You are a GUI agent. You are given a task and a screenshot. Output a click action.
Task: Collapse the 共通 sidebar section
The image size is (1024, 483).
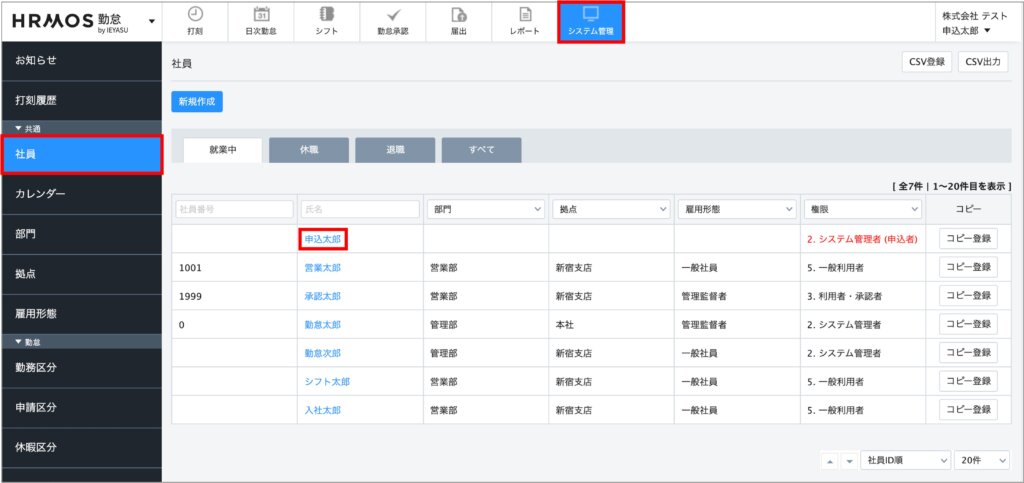click(x=19, y=128)
